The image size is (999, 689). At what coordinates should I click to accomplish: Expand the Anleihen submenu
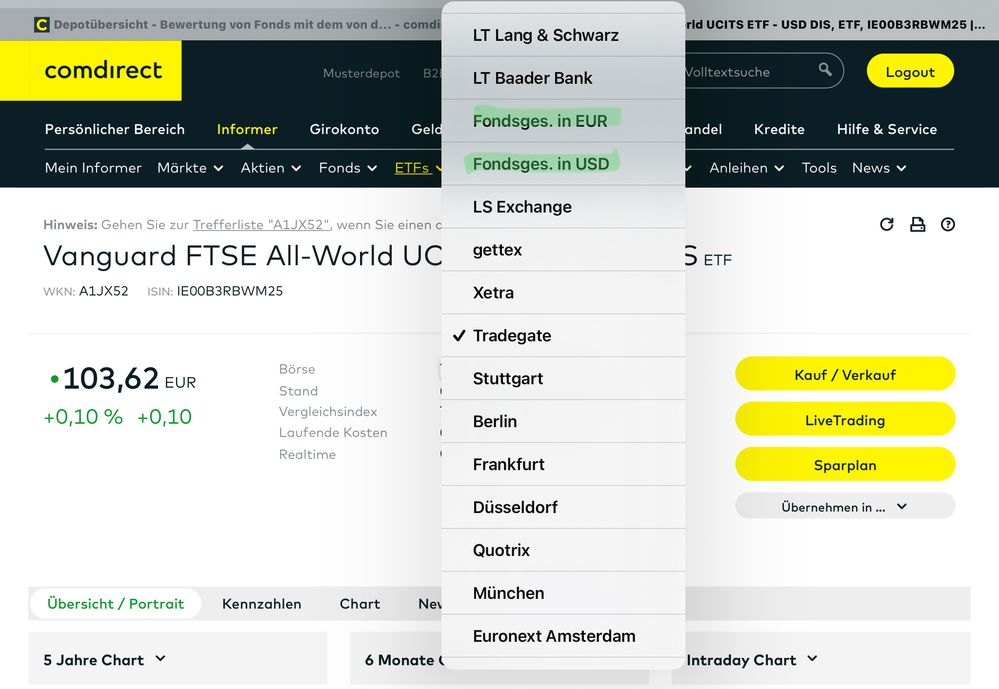pyautogui.click(x=746, y=168)
